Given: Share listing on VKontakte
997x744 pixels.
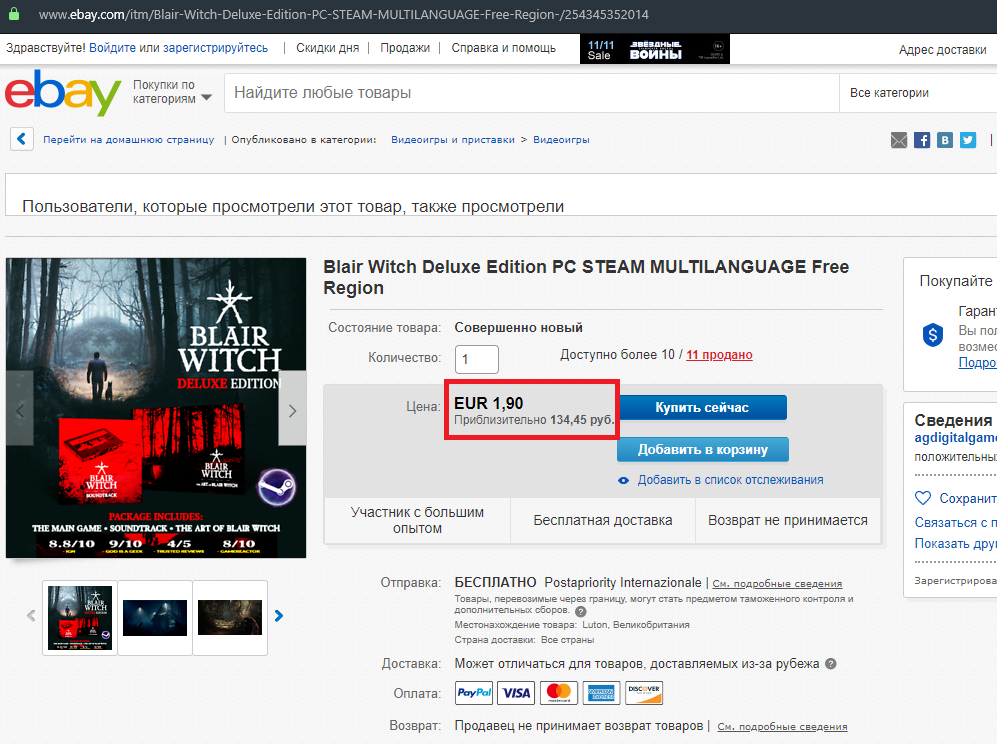Looking at the screenshot, I should coord(945,140).
